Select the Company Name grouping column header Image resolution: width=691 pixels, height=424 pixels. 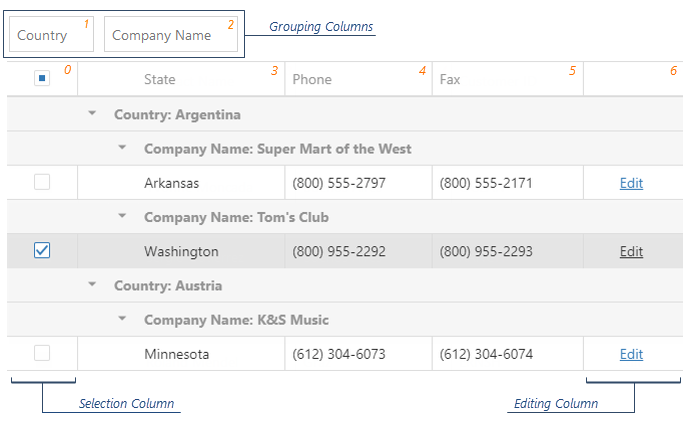coord(170,35)
